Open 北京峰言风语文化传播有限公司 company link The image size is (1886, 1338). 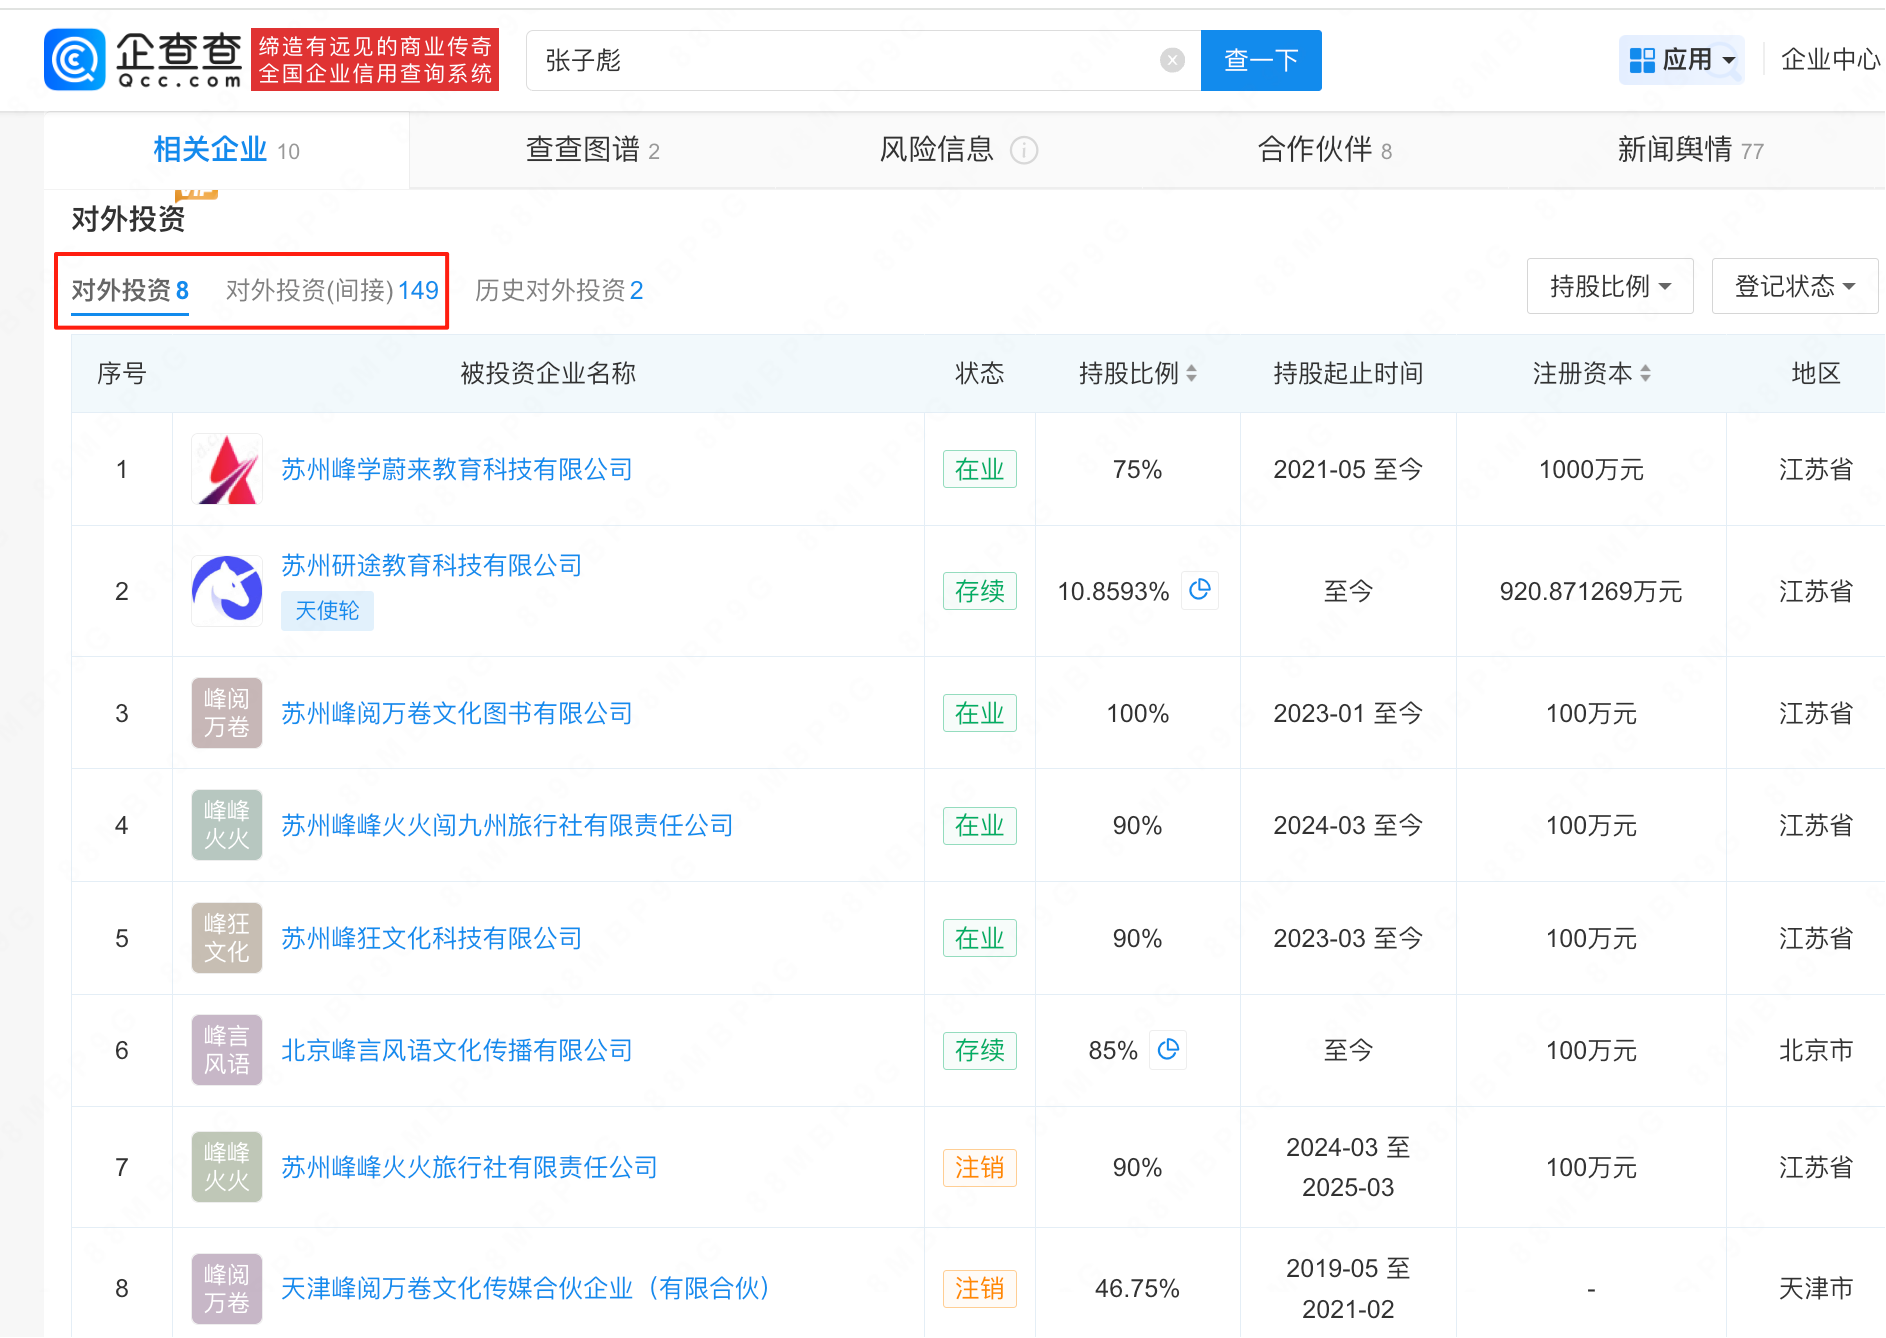click(x=457, y=1050)
